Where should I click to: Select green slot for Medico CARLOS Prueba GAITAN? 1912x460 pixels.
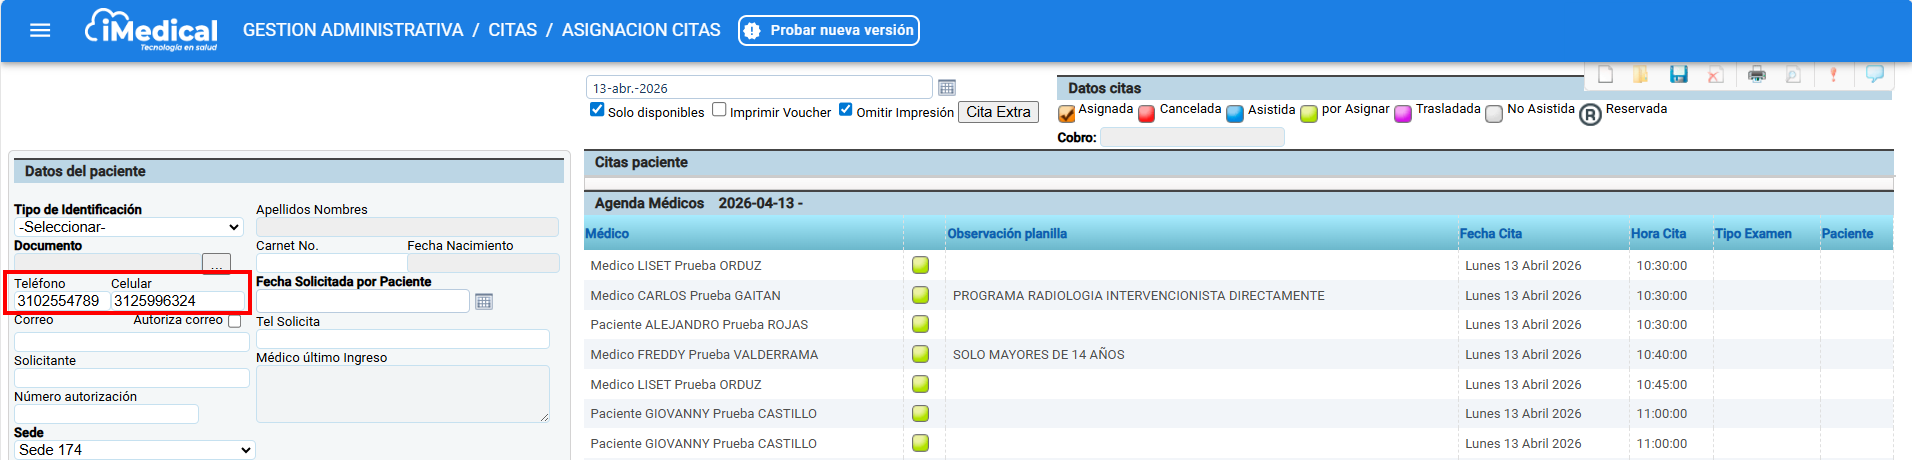point(920,295)
